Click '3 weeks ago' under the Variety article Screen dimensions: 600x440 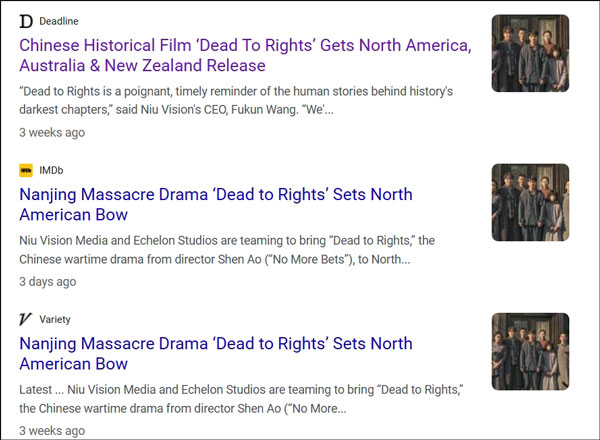(x=52, y=430)
